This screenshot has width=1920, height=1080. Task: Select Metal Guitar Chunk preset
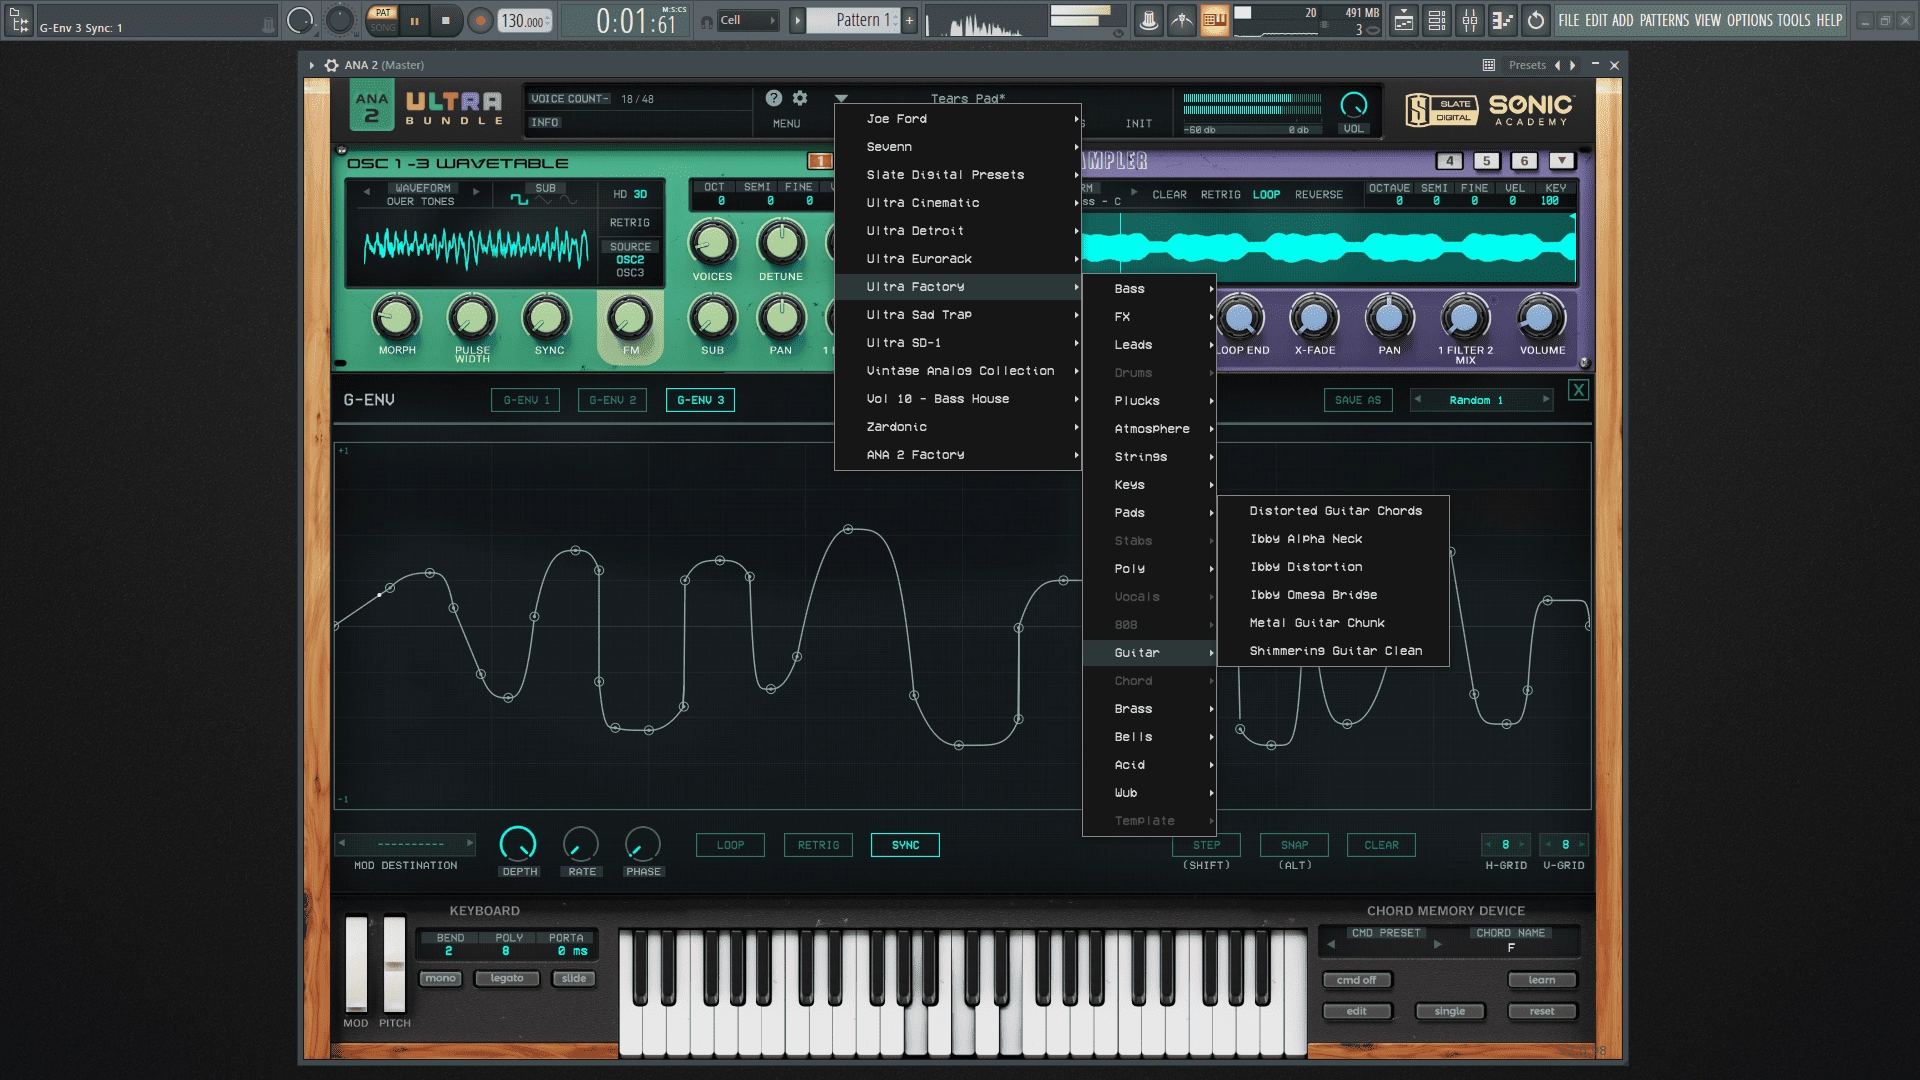coord(1334,622)
